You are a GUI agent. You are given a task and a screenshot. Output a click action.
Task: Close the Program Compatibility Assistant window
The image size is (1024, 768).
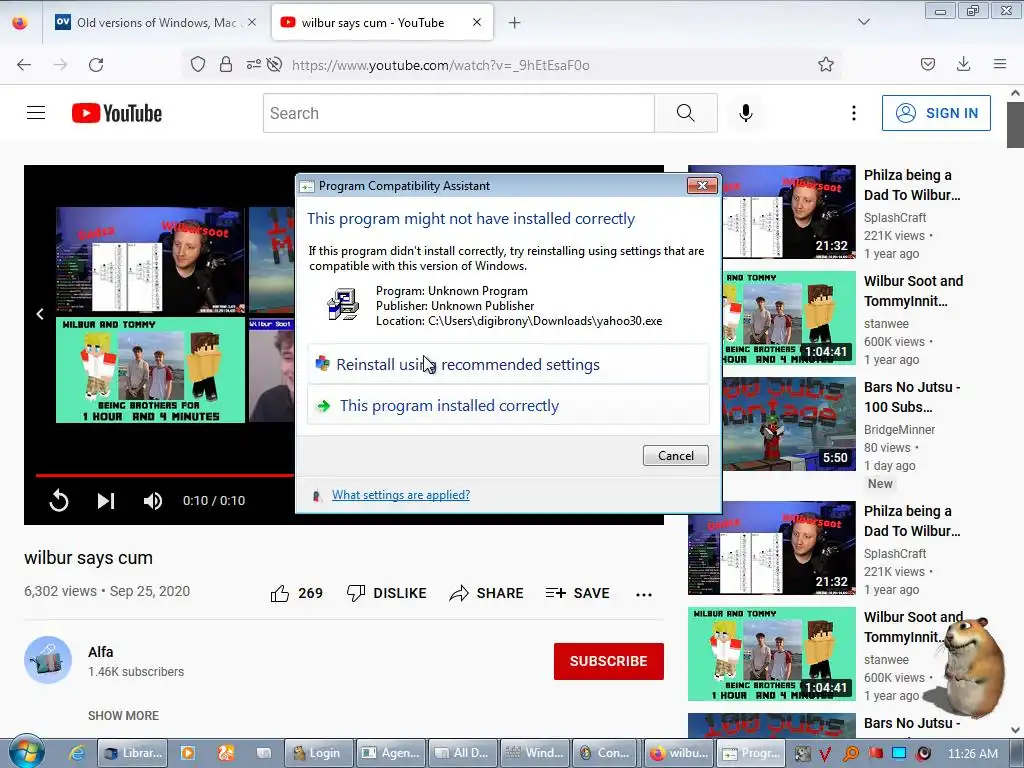(702, 185)
